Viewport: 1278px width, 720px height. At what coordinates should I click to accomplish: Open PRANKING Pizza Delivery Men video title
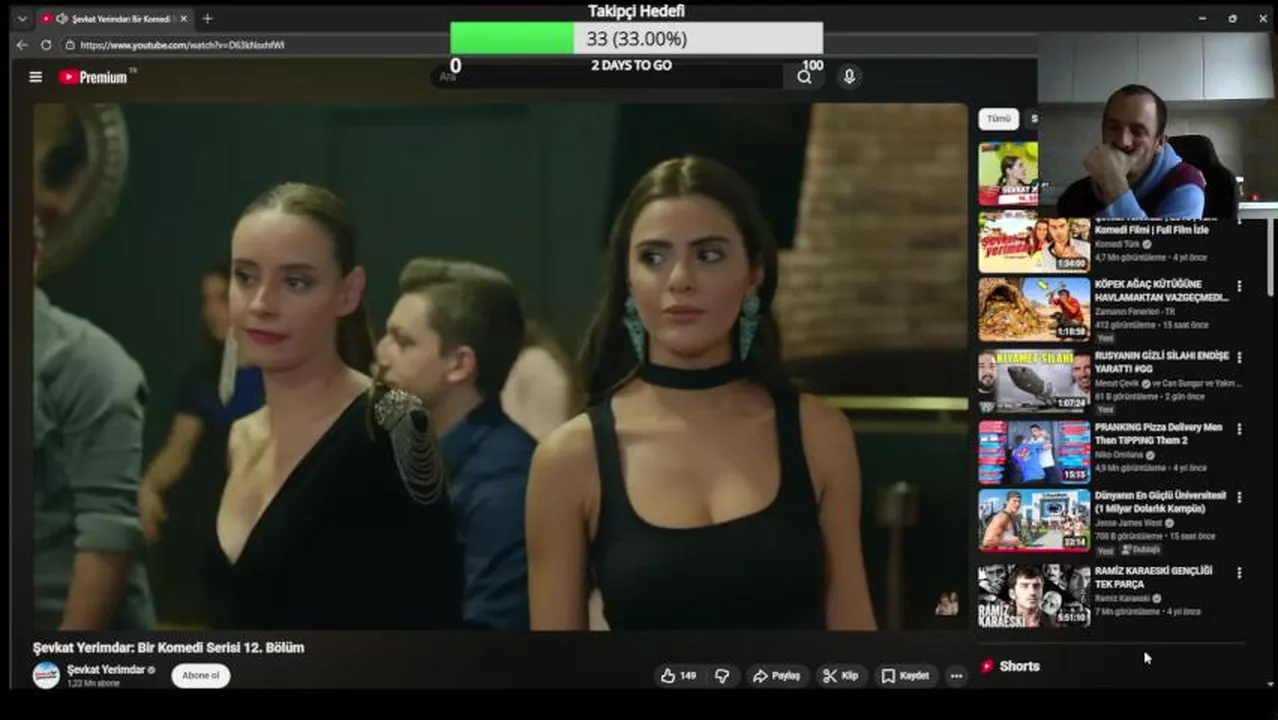coord(1158,434)
